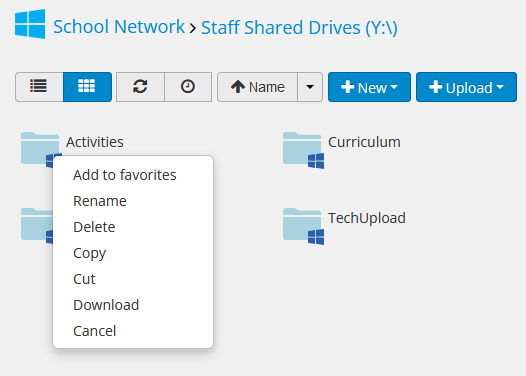Viewport: 526px width, 376px height.
Task: Click the TechUpload folder name
Action: 367,218
